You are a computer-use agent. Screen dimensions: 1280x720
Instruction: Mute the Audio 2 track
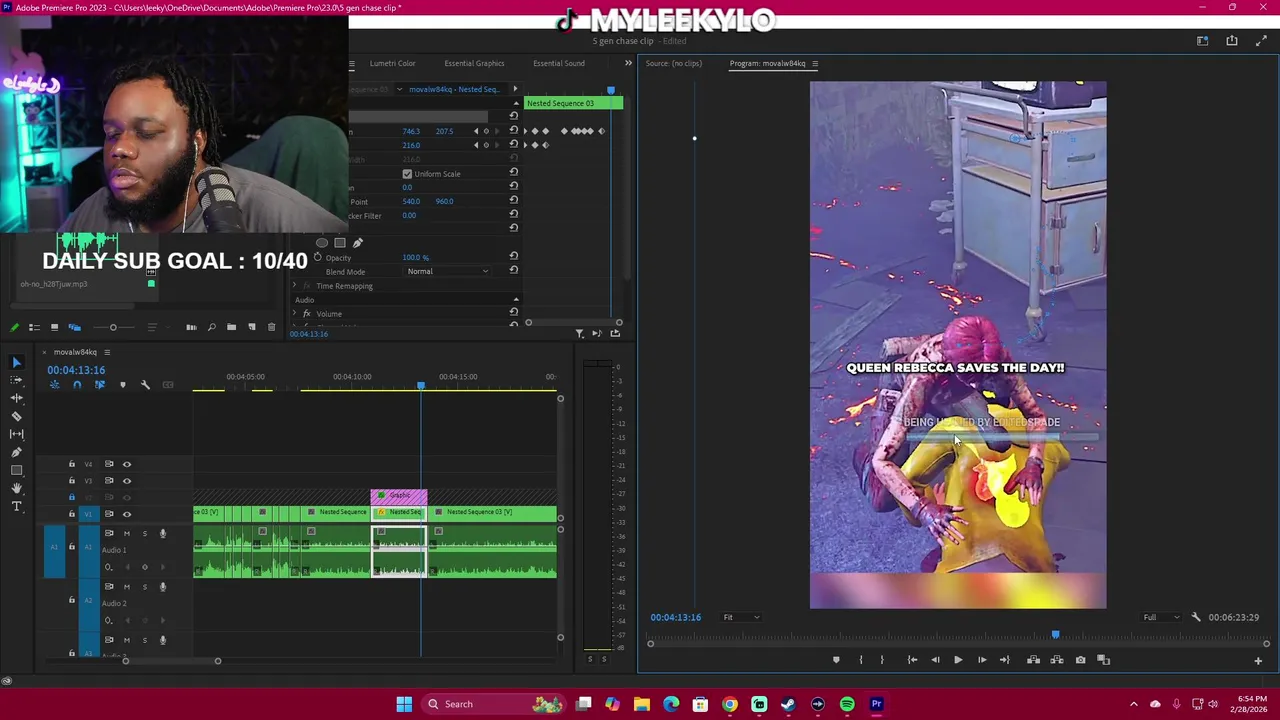point(126,586)
